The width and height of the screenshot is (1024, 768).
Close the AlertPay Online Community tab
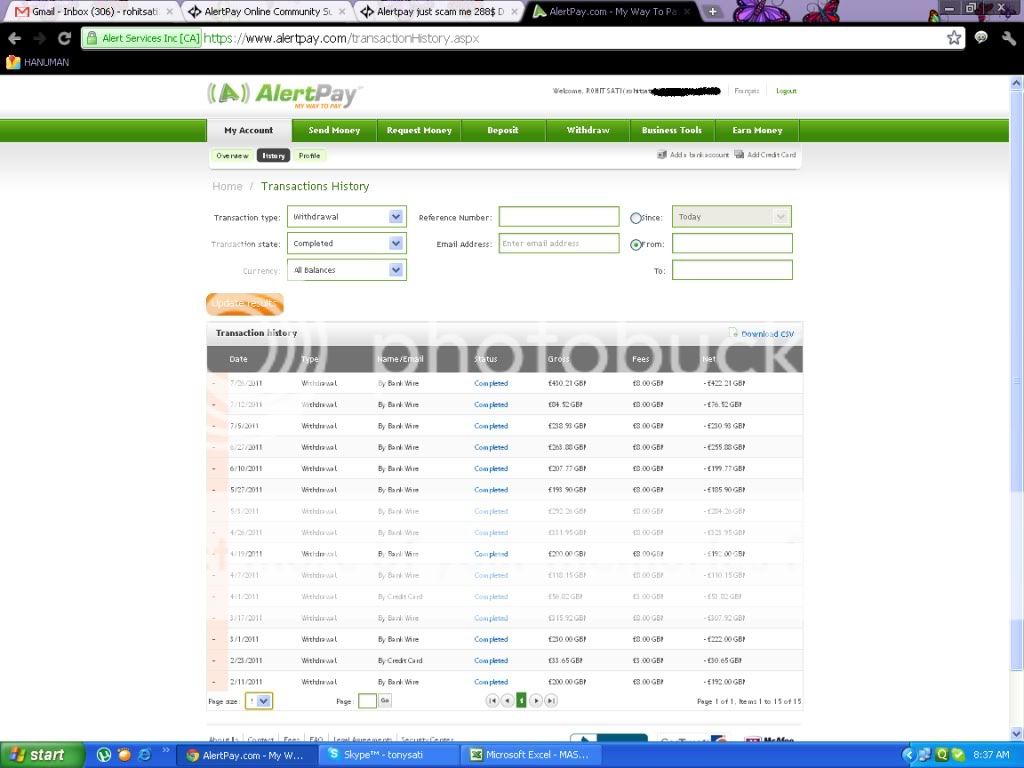(342, 12)
